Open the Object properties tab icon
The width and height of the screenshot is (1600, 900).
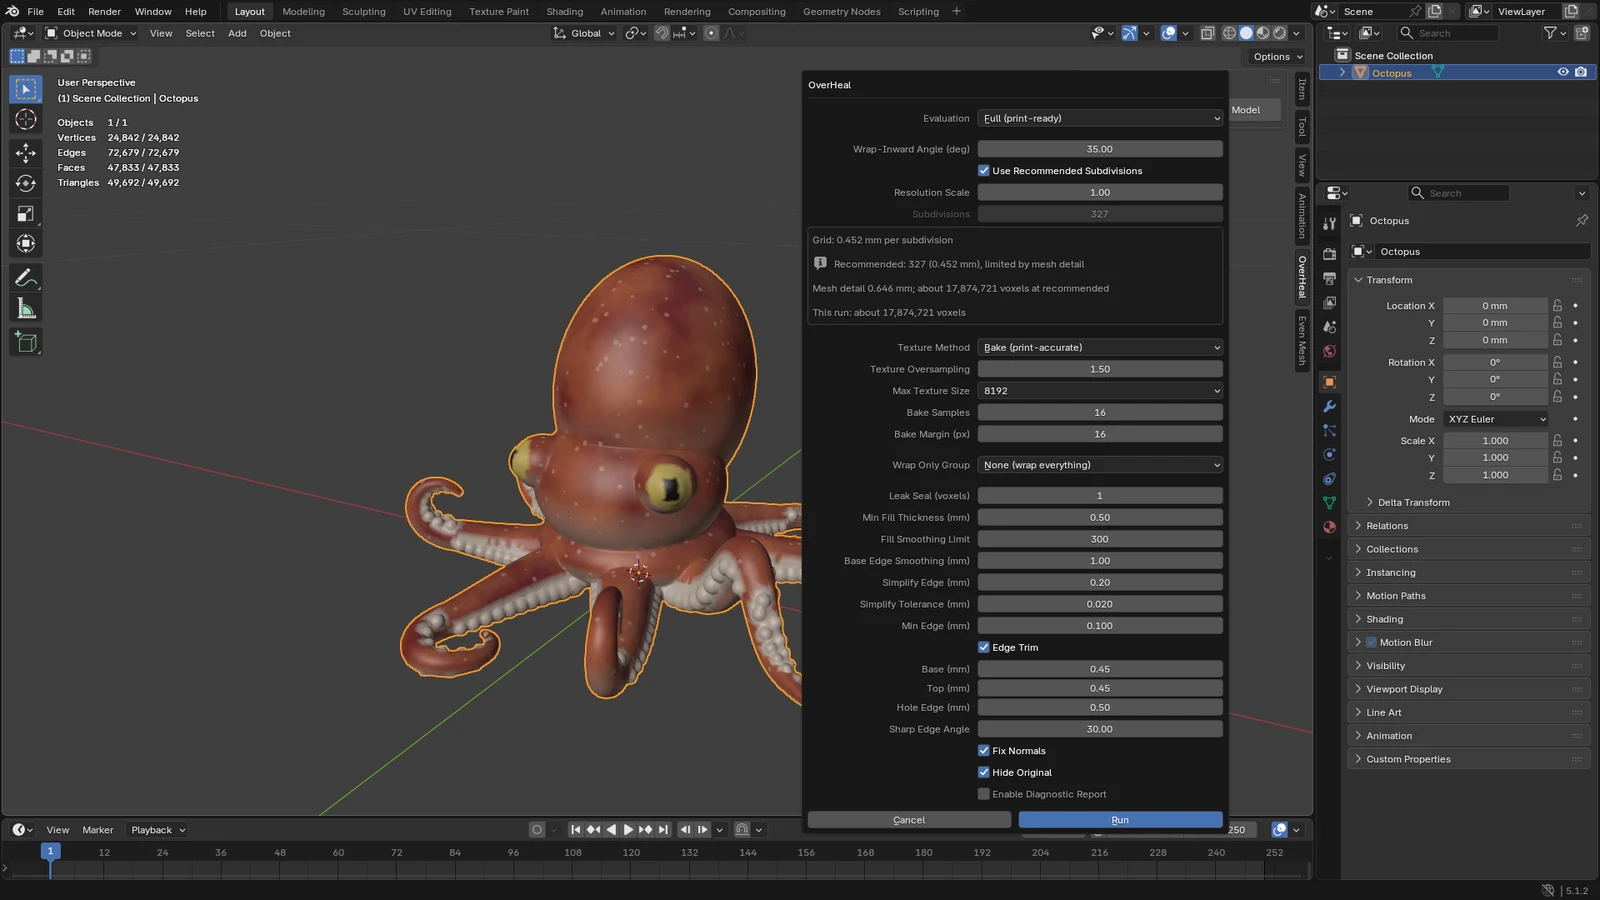click(1329, 382)
